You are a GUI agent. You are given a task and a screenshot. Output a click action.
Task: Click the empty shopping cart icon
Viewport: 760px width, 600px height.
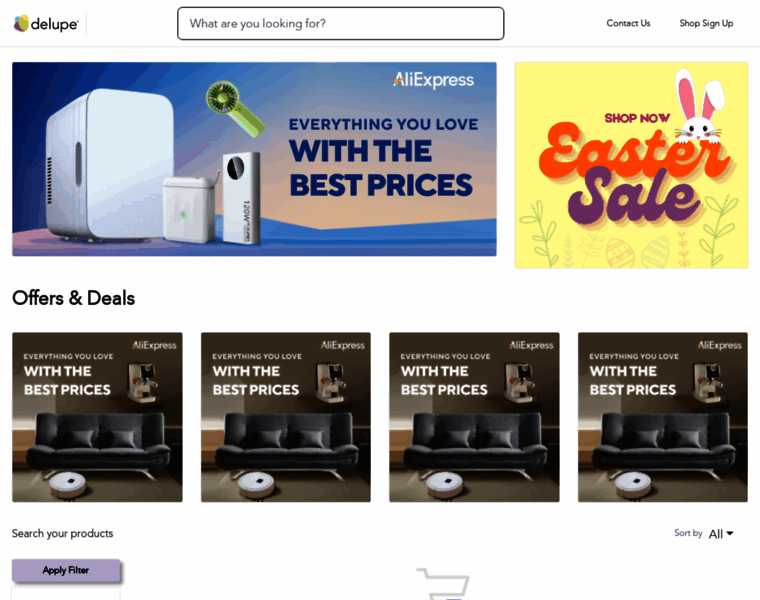[443, 584]
